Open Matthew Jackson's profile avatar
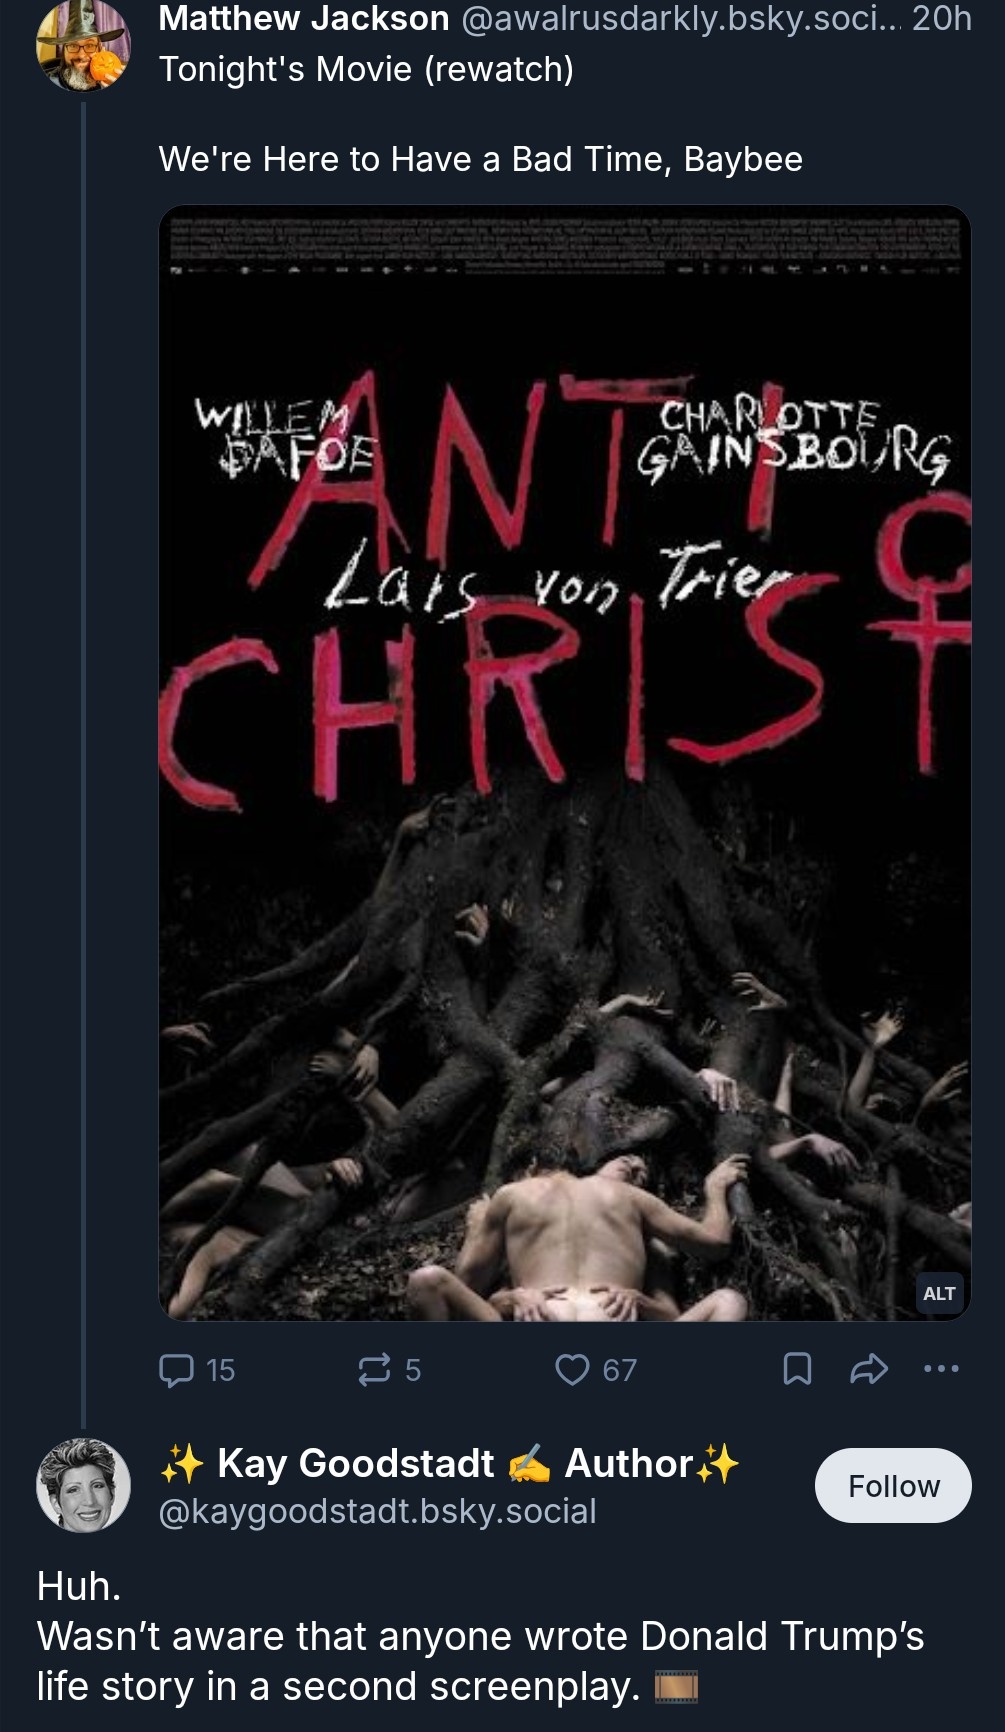The image size is (1005, 1732). [83, 44]
